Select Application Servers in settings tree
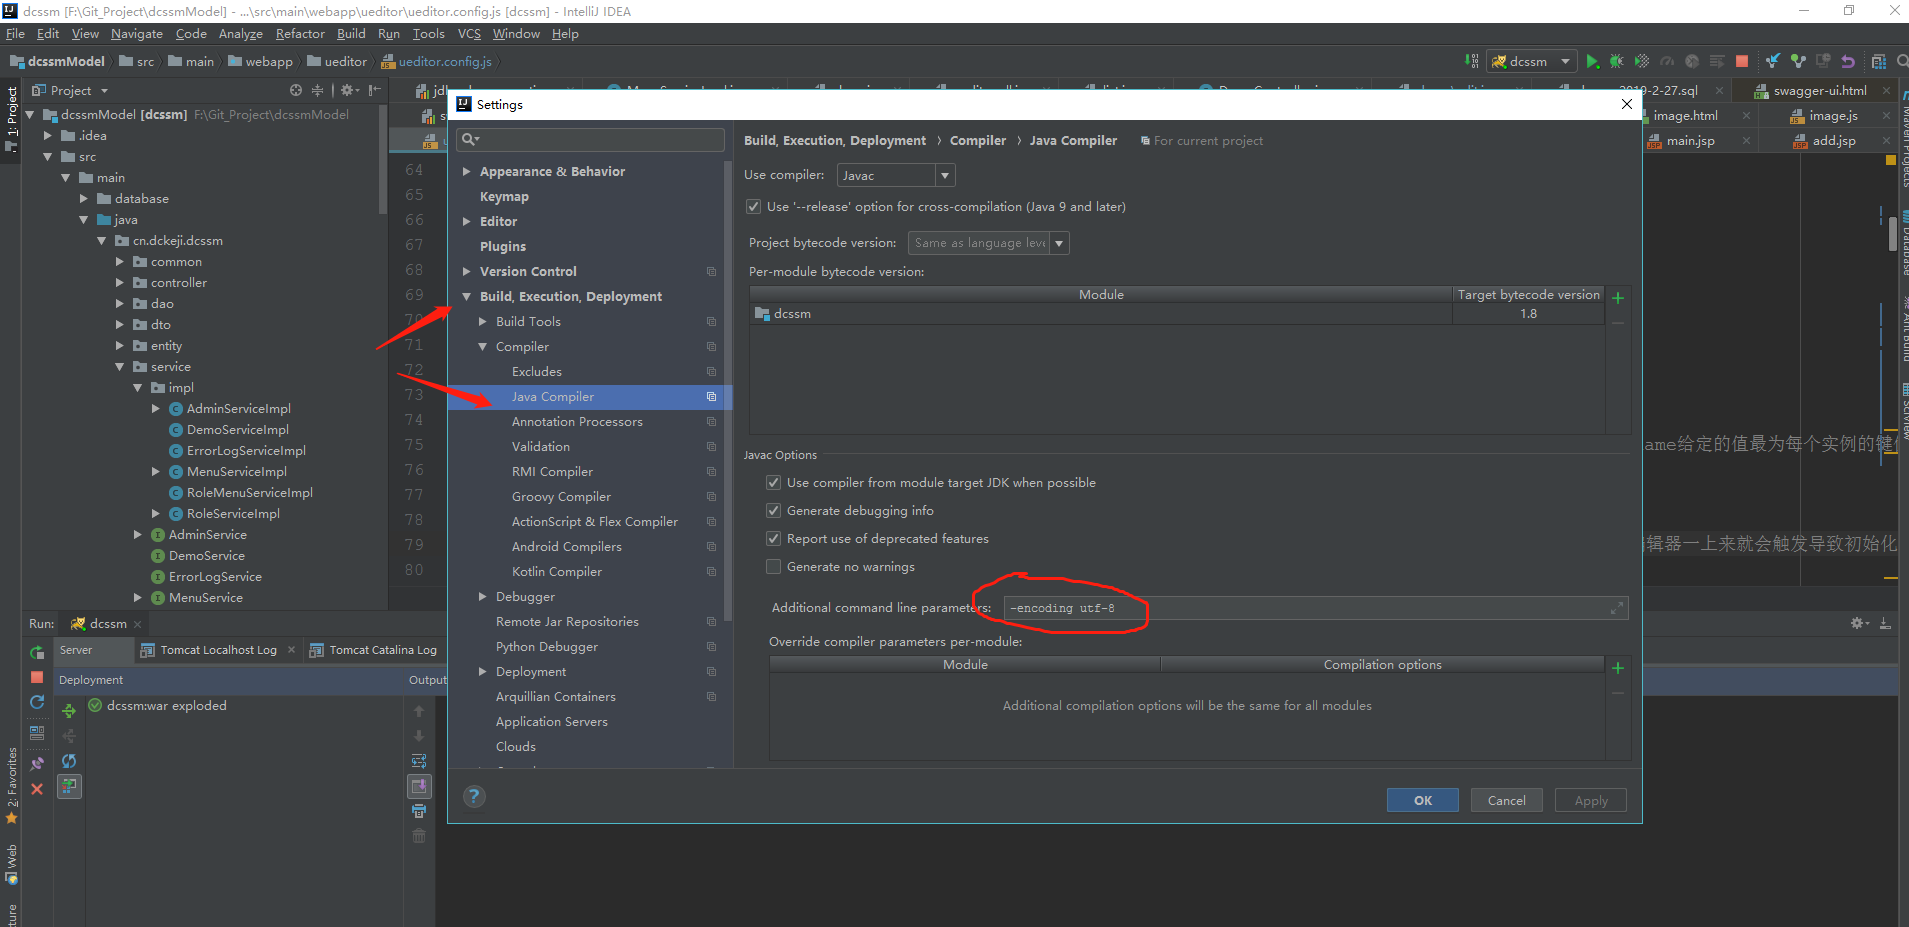 point(551,722)
